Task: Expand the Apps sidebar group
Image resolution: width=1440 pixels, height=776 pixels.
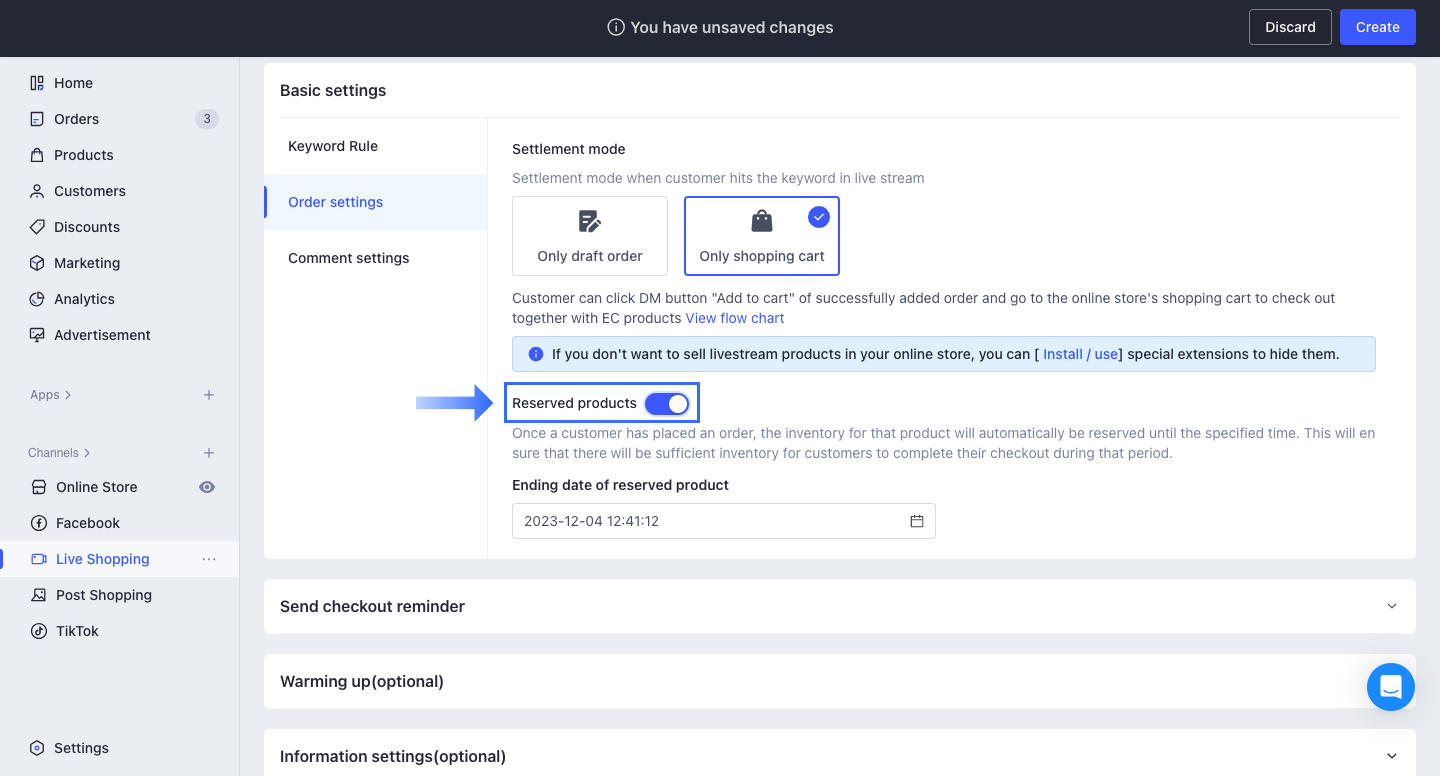Action: (x=51, y=395)
